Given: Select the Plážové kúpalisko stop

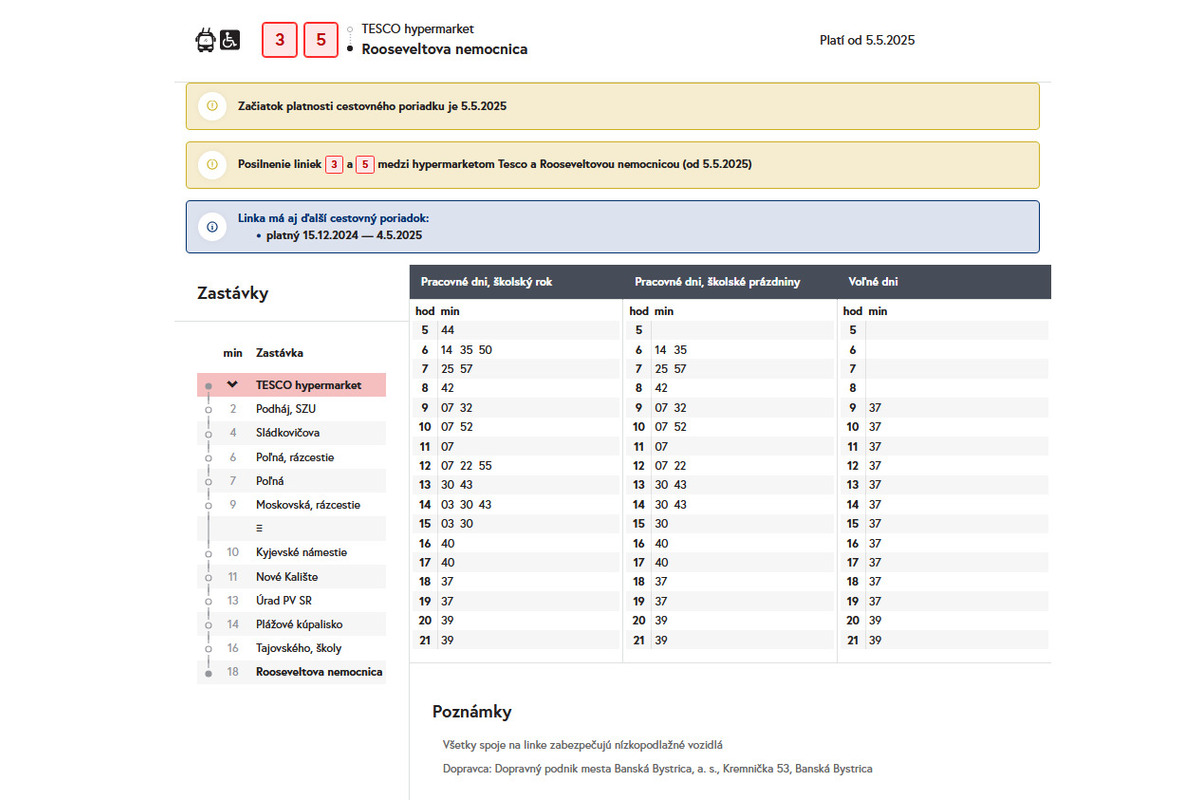Looking at the screenshot, I should 299,624.
